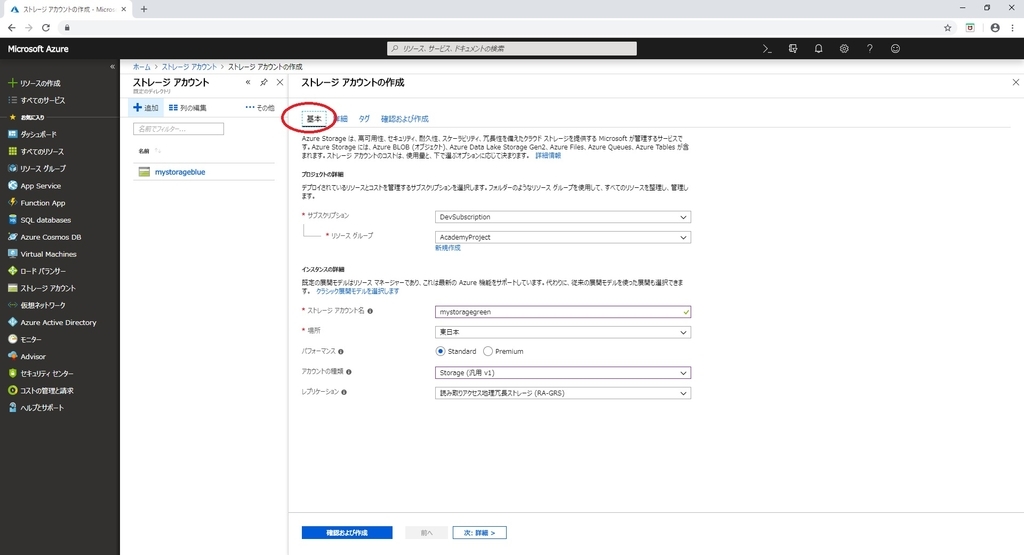Open portal settings gear icon

tap(844, 48)
